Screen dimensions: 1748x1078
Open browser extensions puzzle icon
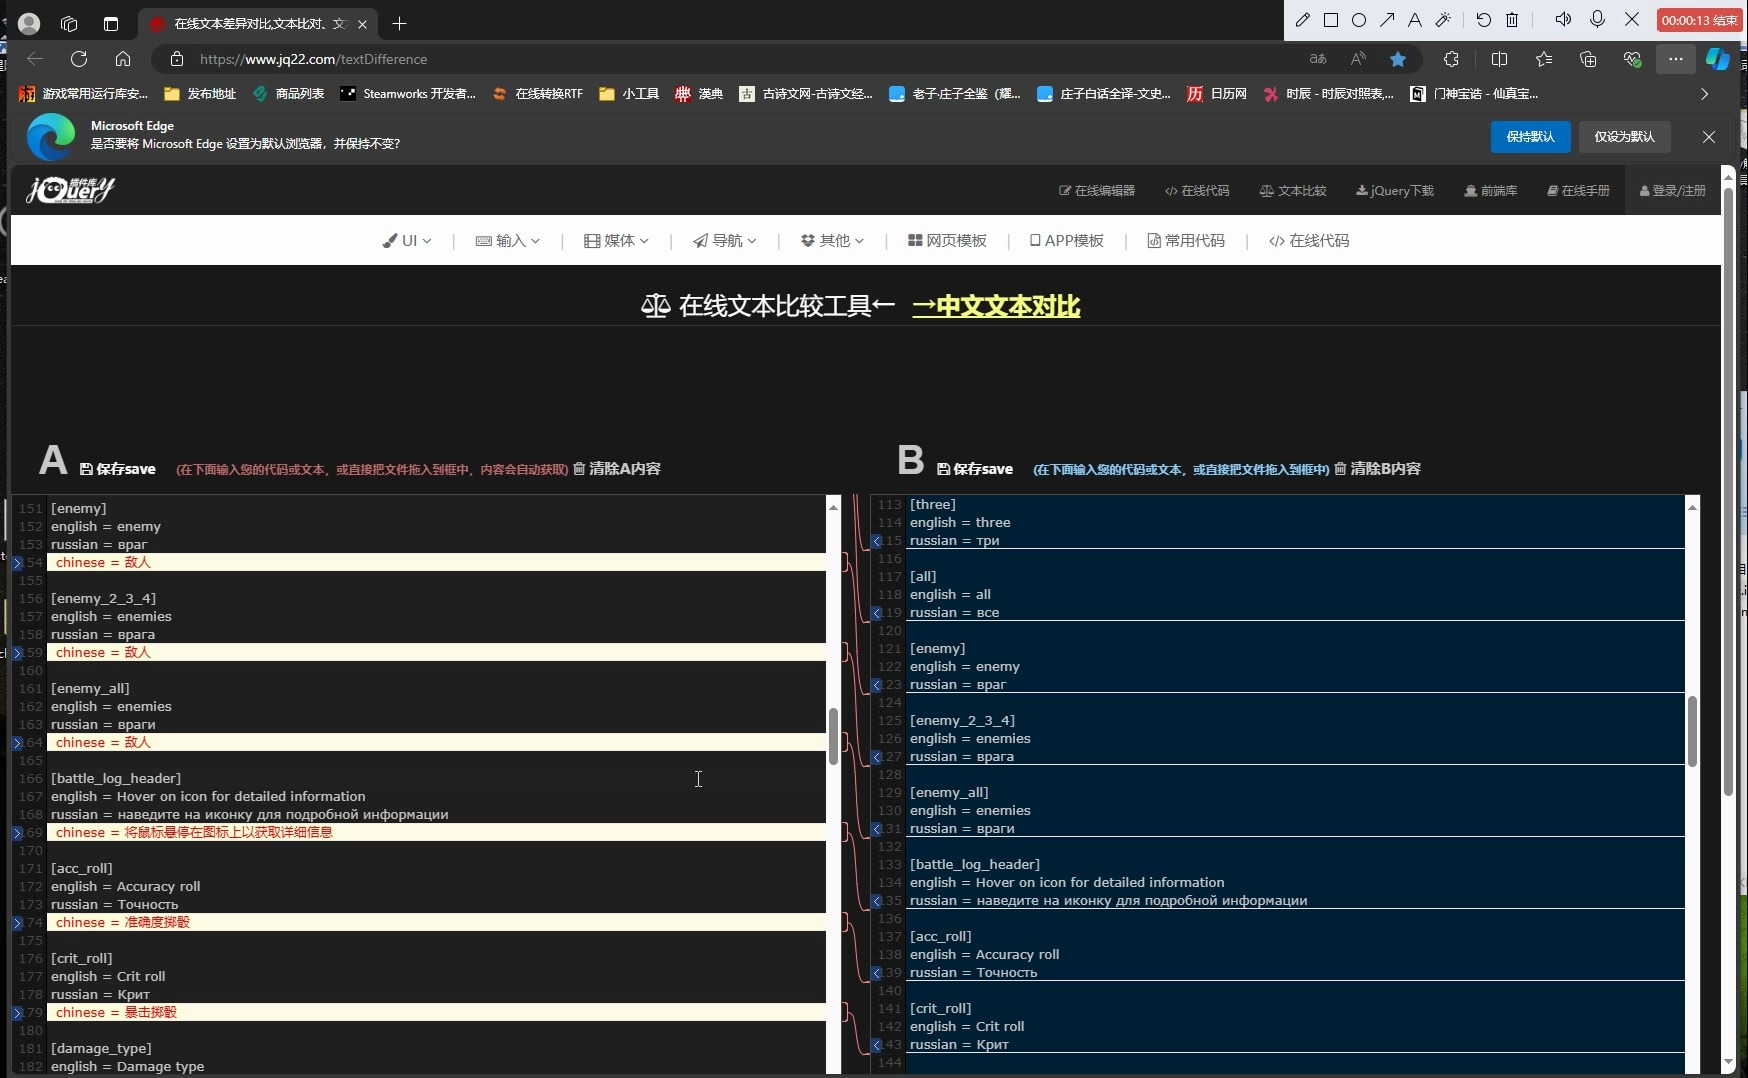tap(1452, 59)
